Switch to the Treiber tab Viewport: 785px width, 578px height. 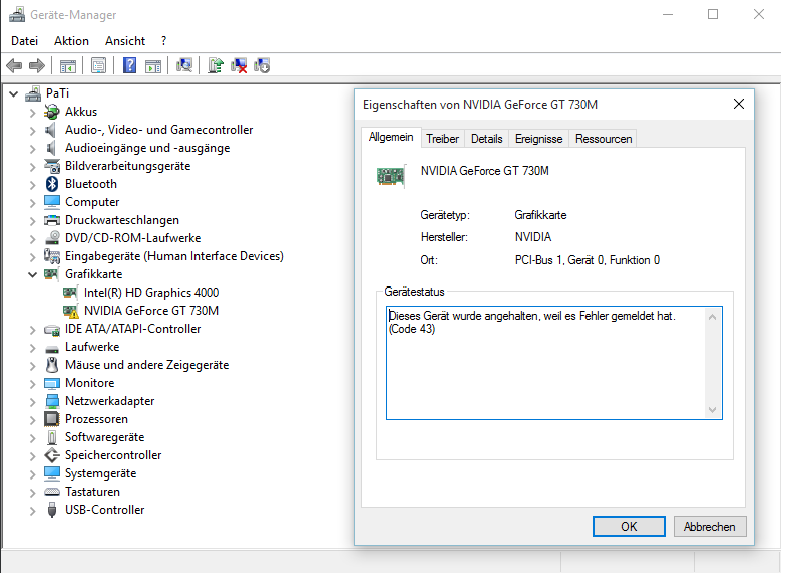[442, 139]
